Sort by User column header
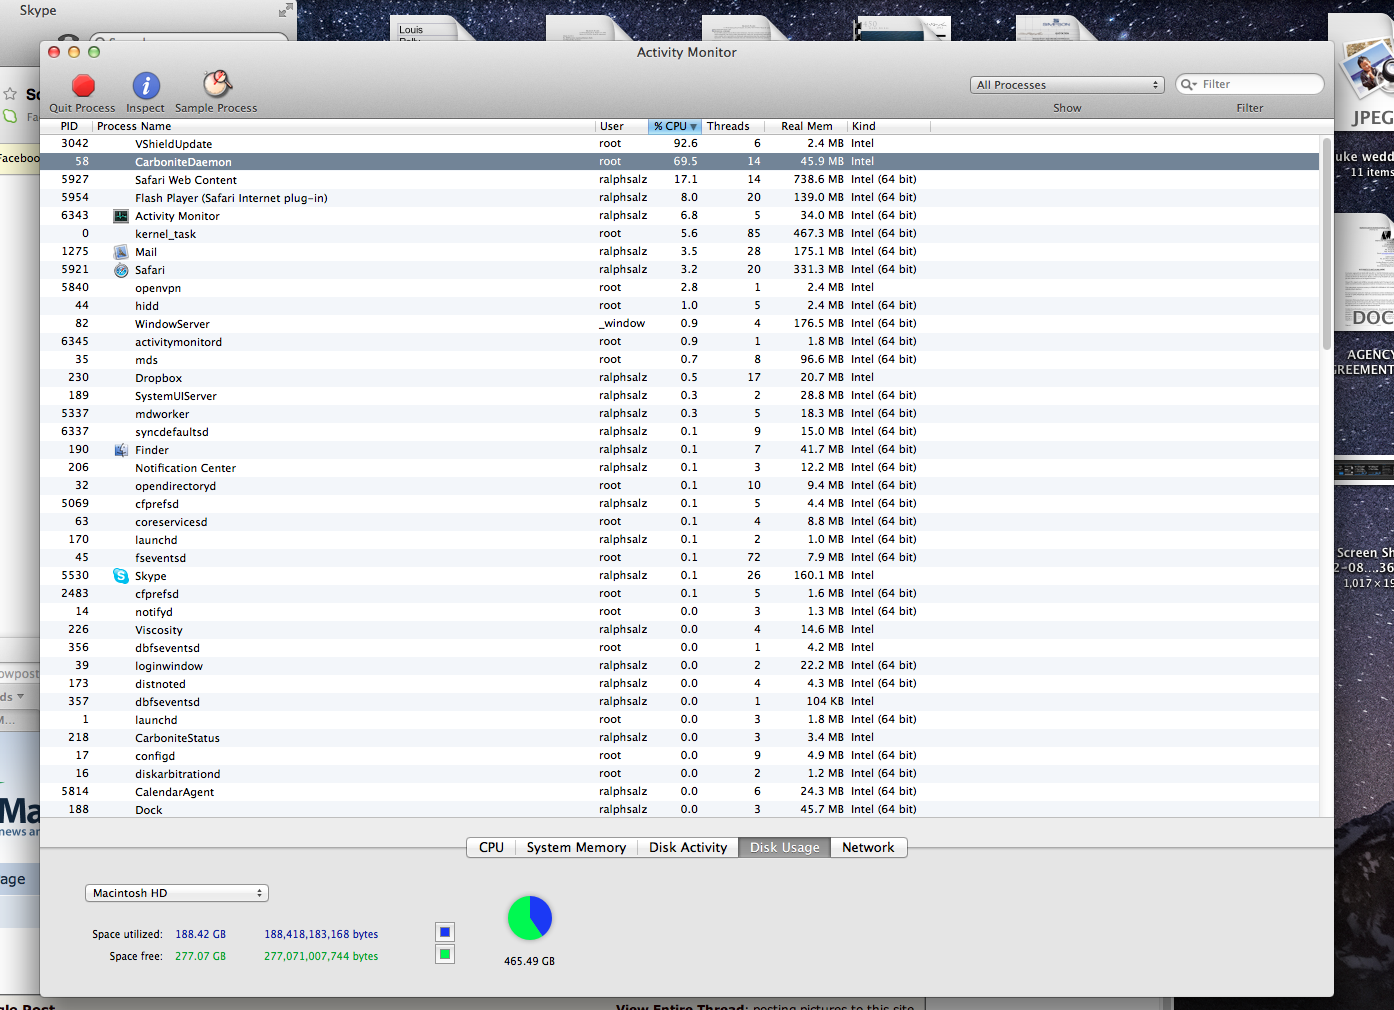This screenshot has height=1010, width=1394. tap(622, 126)
